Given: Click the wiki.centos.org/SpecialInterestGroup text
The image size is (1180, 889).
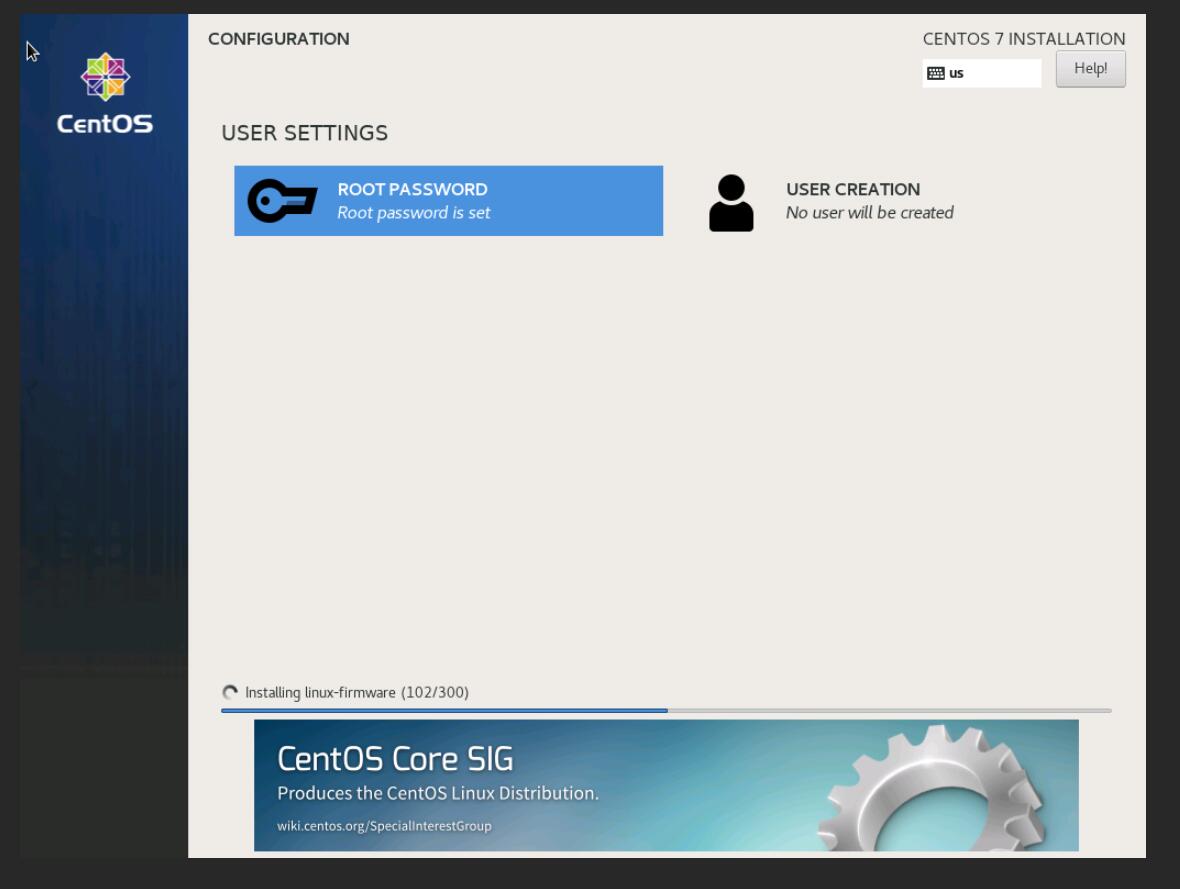Looking at the screenshot, I should click(x=384, y=826).
